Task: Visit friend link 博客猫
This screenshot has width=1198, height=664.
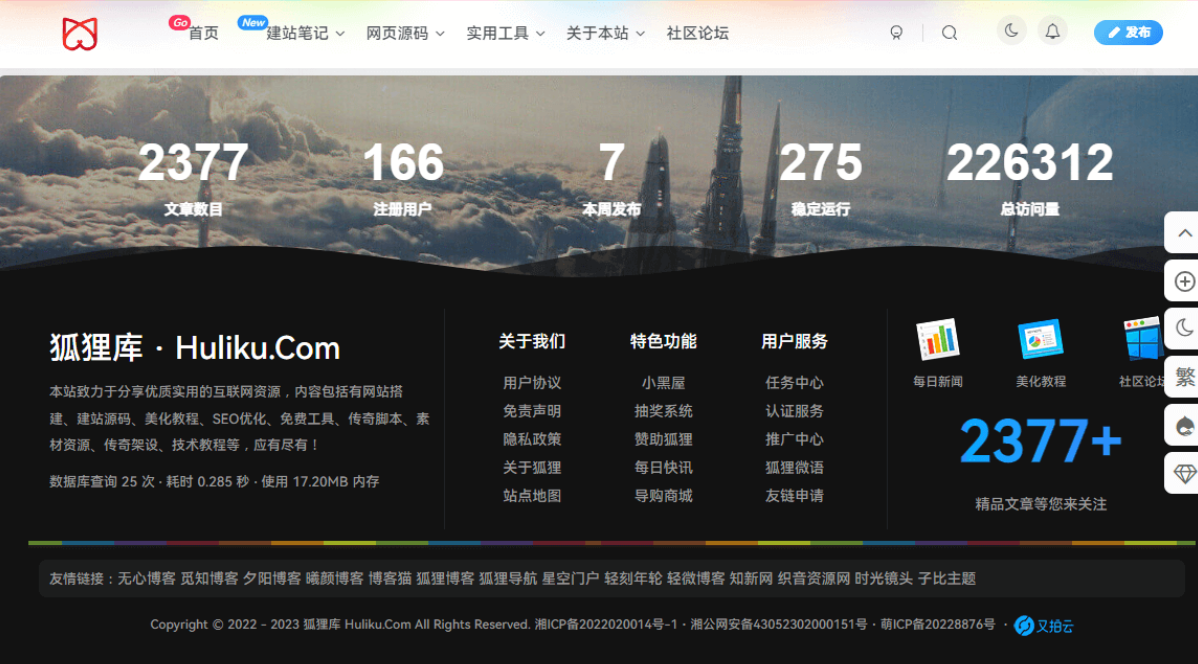Action: point(390,578)
